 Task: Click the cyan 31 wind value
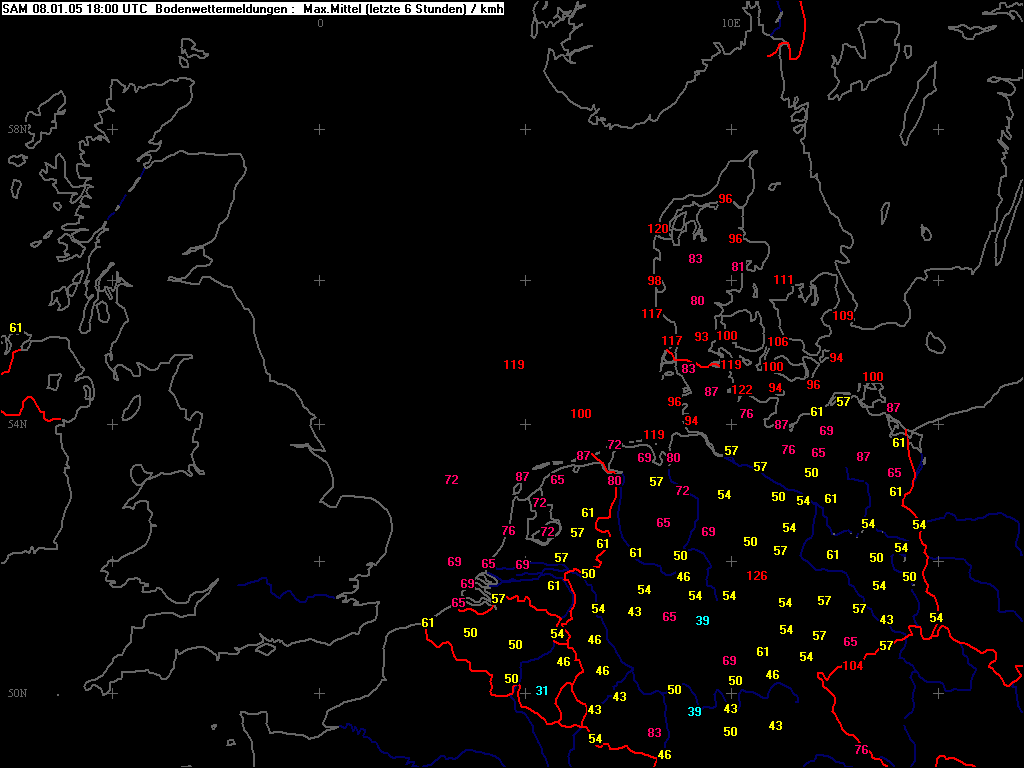pyautogui.click(x=541, y=690)
